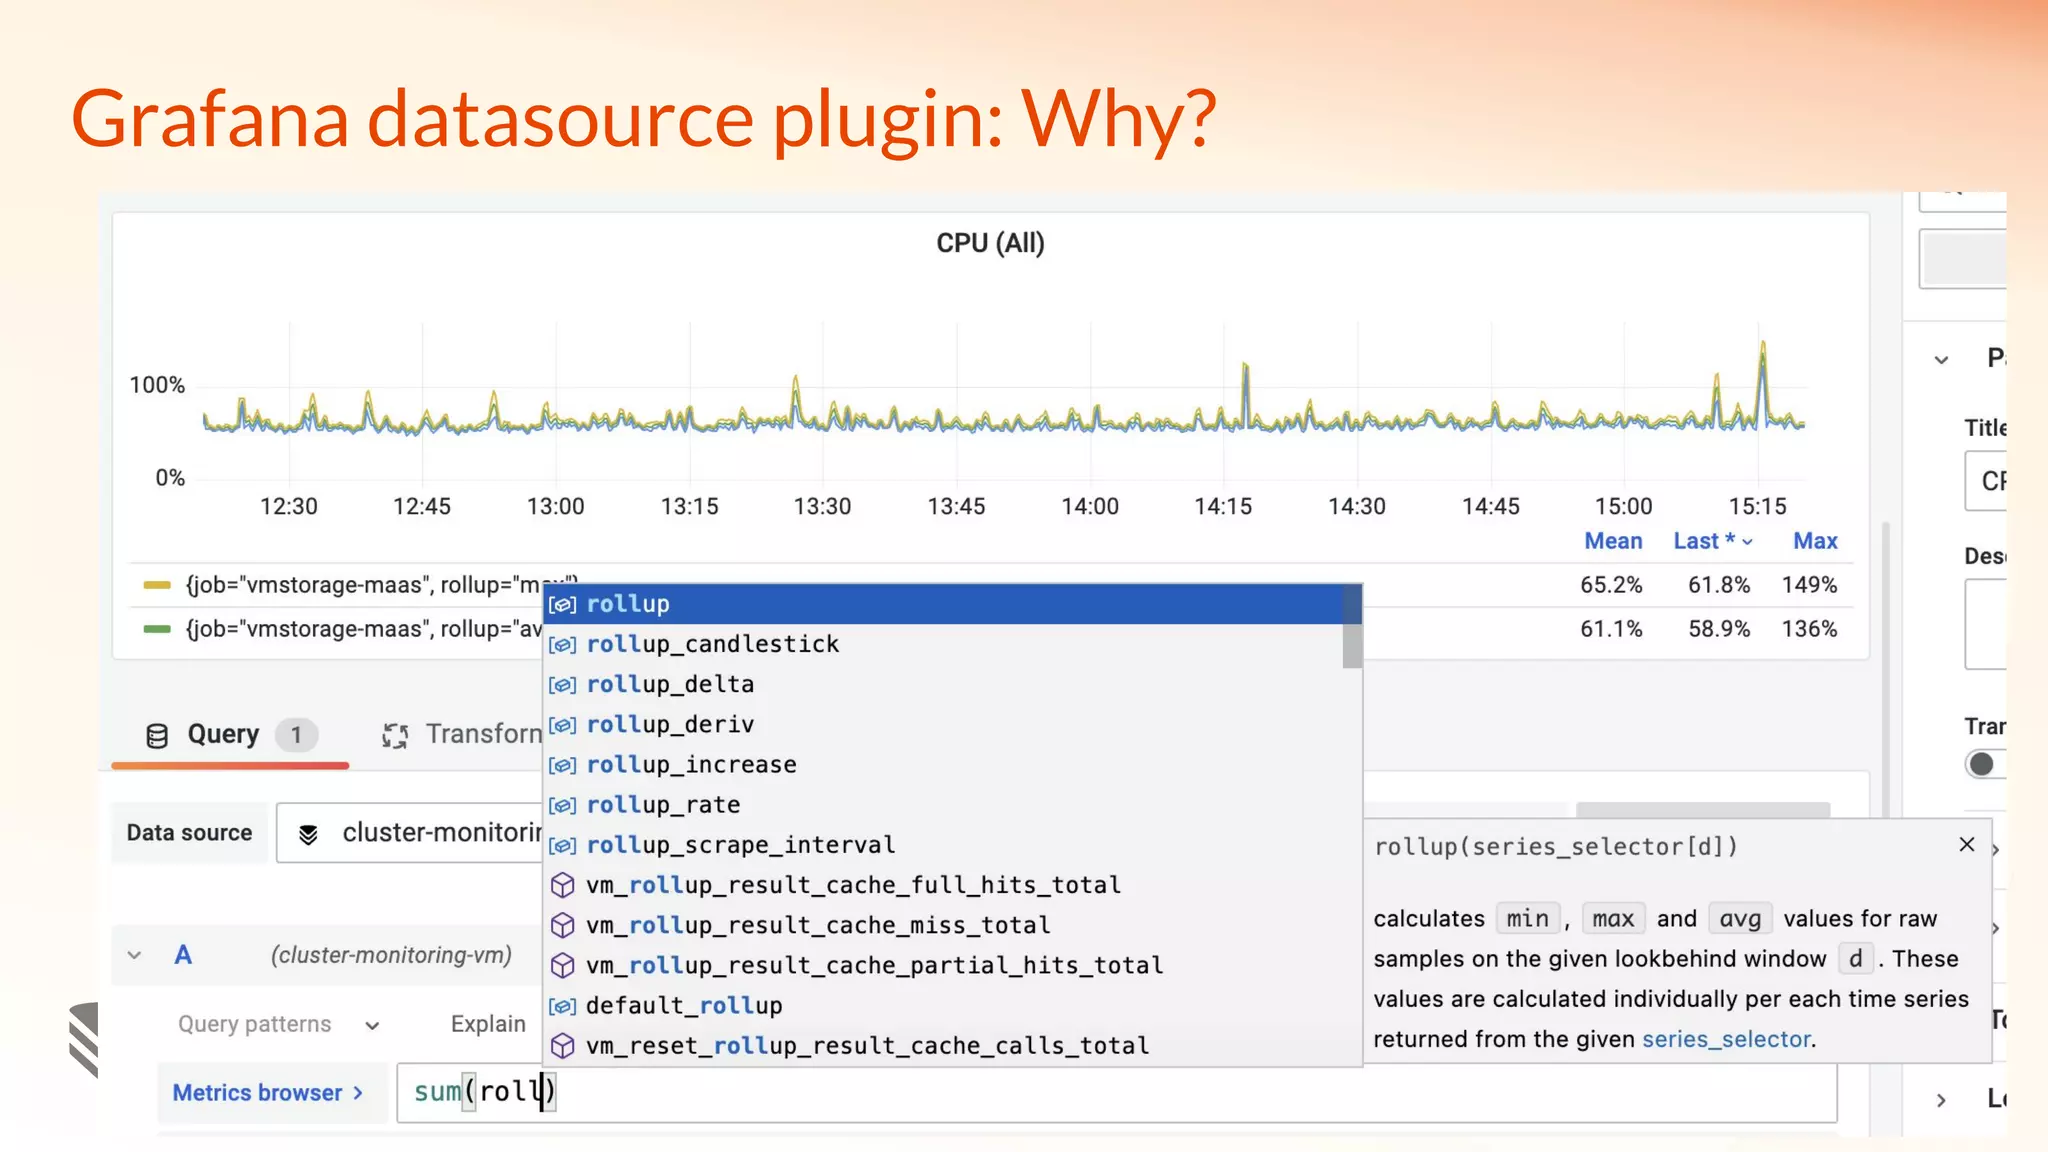2048x1152 pixels.
Task: Click function icon beside rollup_rate
Action: tap(563, 805)
